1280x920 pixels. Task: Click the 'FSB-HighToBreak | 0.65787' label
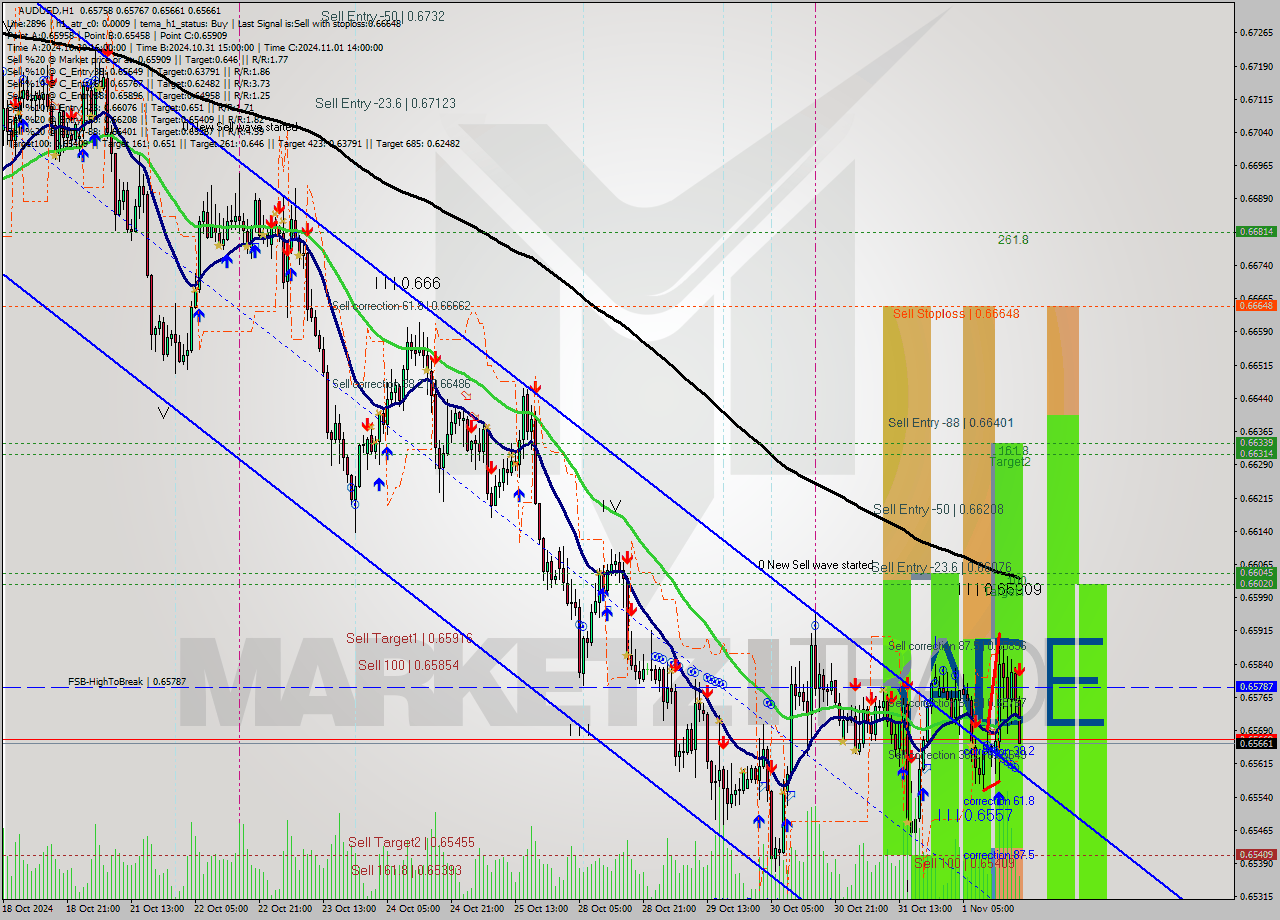[127, 682]
